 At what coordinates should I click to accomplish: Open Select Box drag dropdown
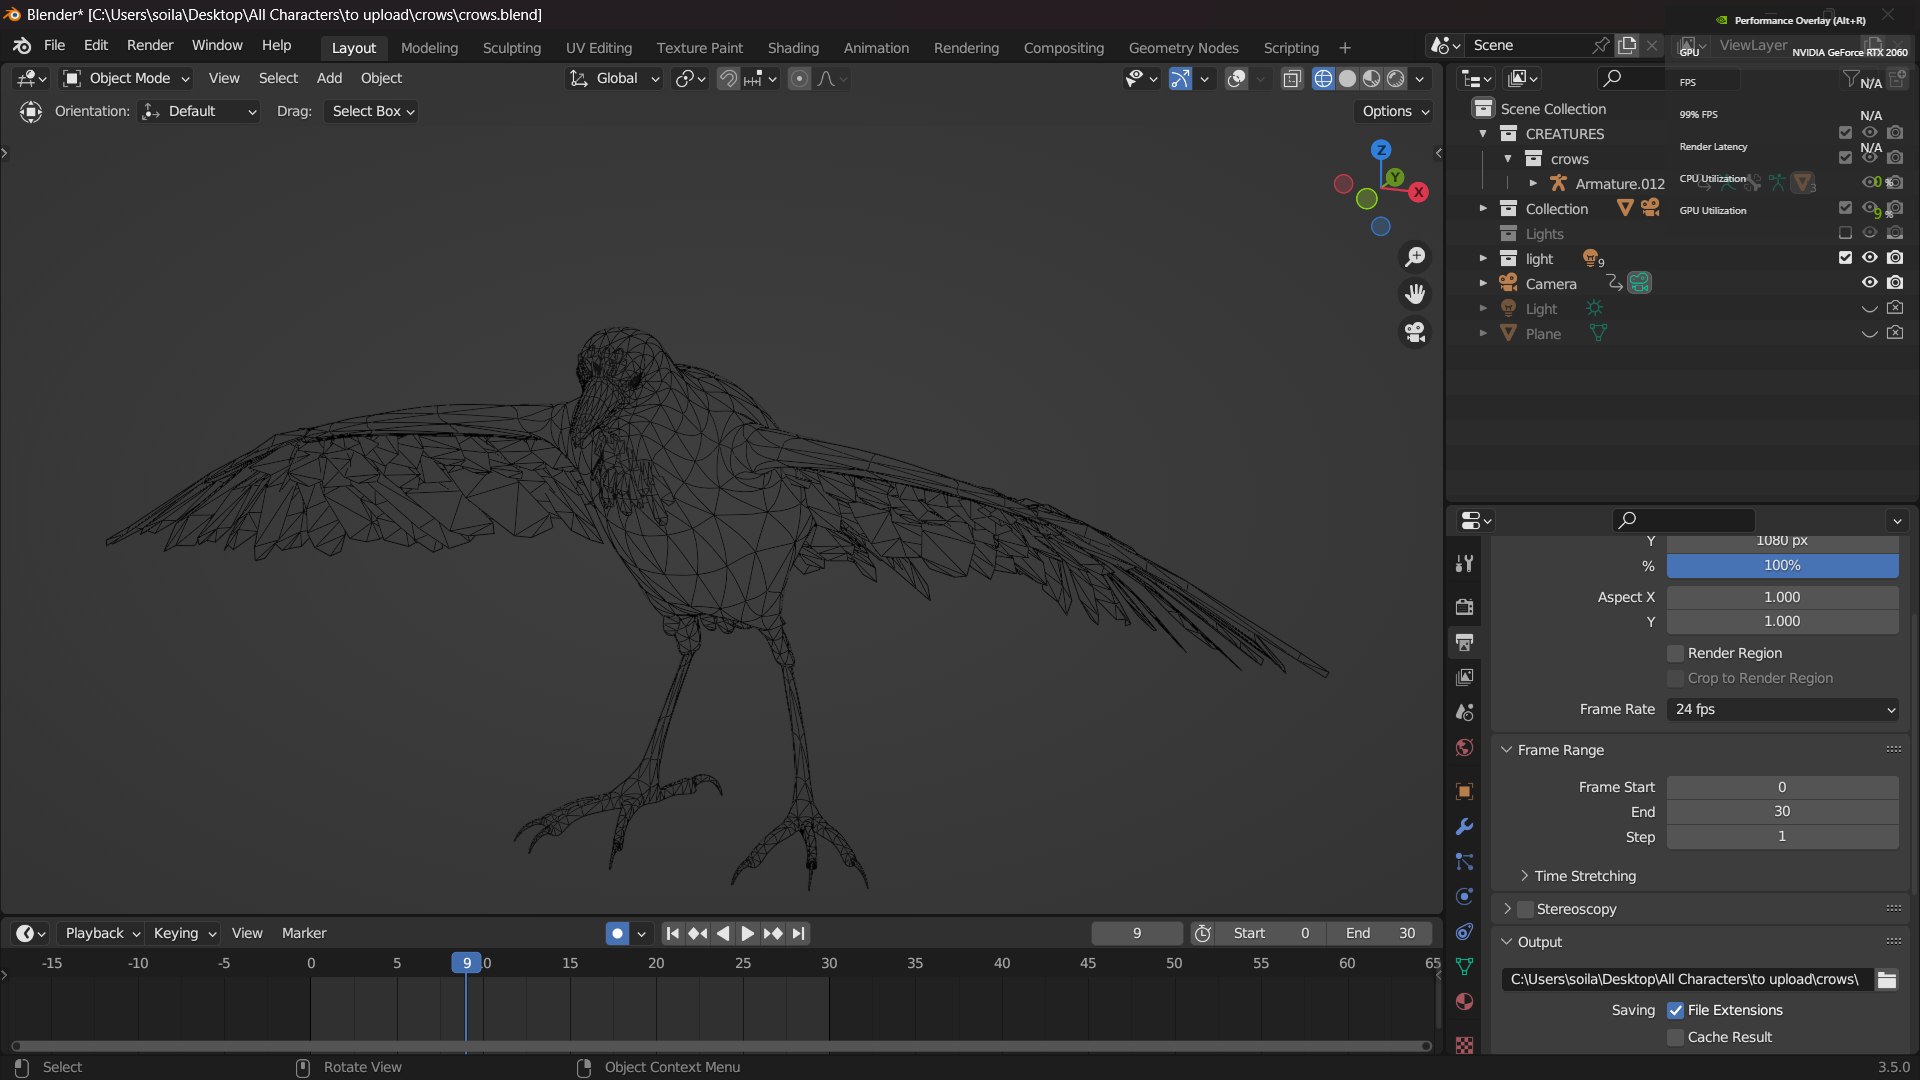pyautogui.click(x=371, y=112)
